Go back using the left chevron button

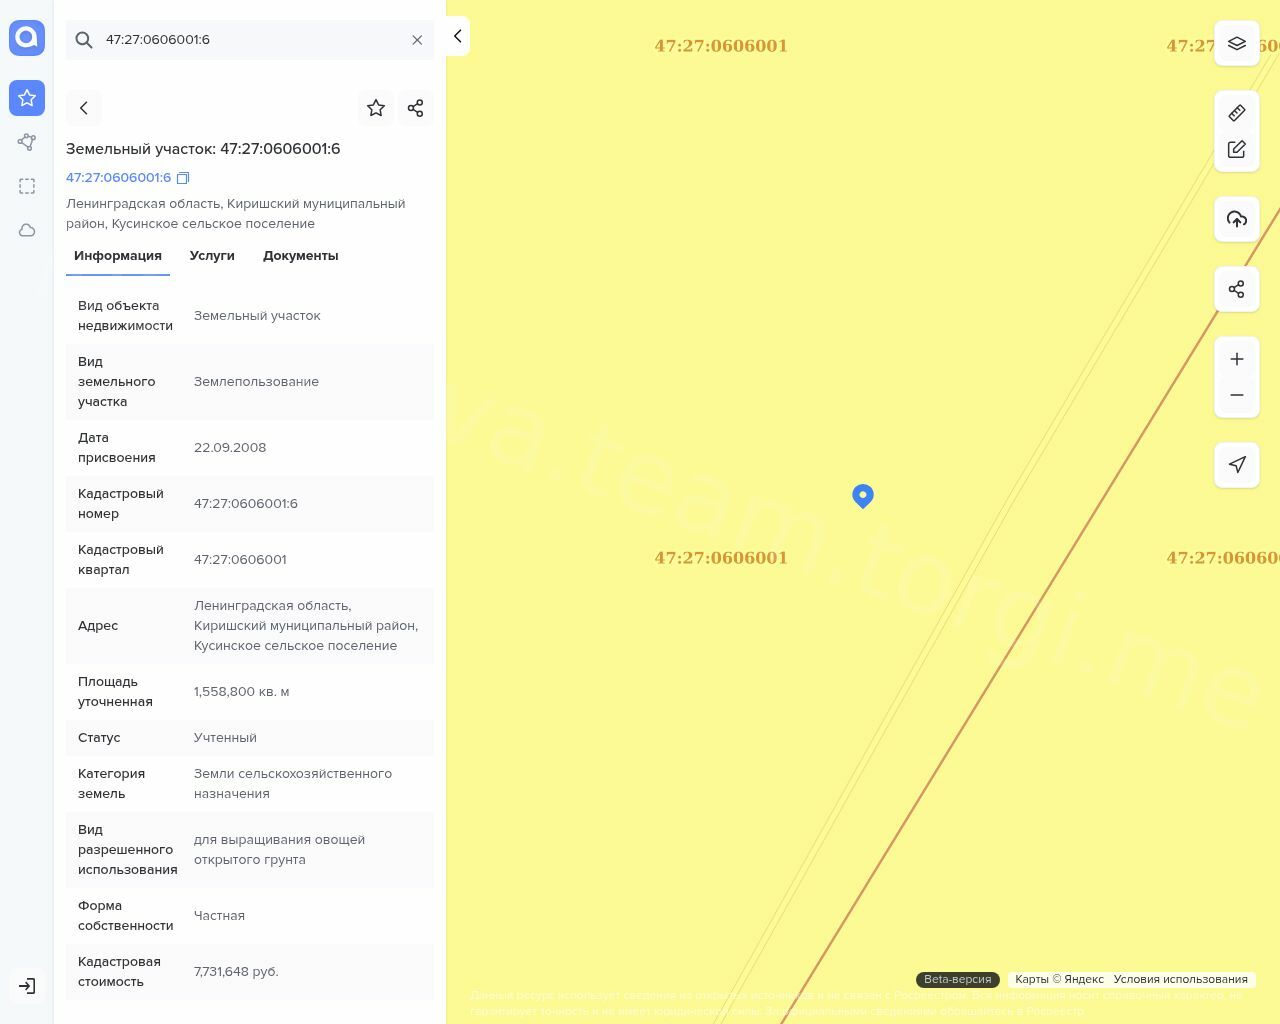click(84, 108)
